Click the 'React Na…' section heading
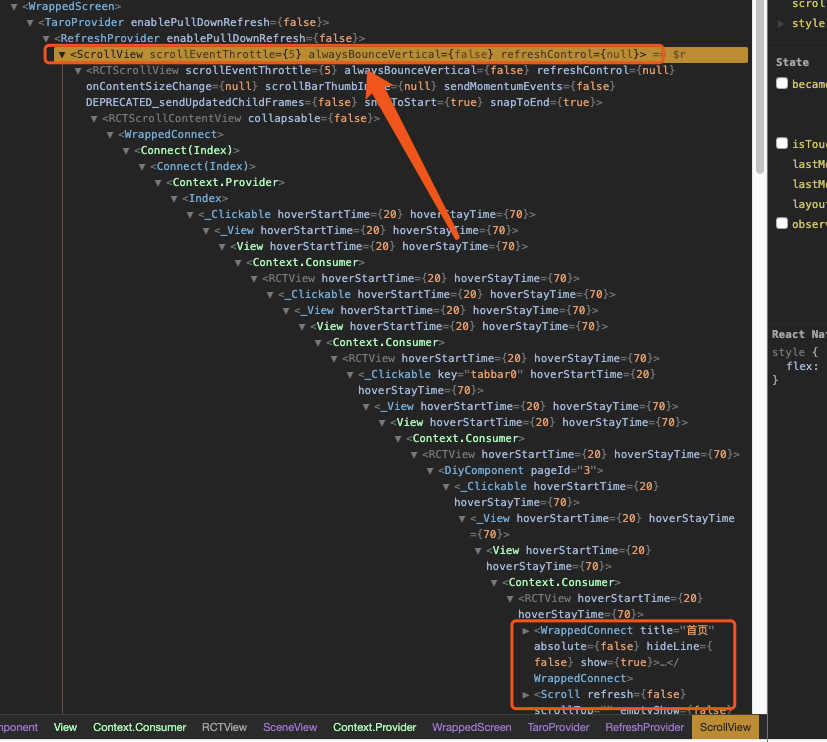The width and height of the screenshot is (827, 742). coord(799,334)
